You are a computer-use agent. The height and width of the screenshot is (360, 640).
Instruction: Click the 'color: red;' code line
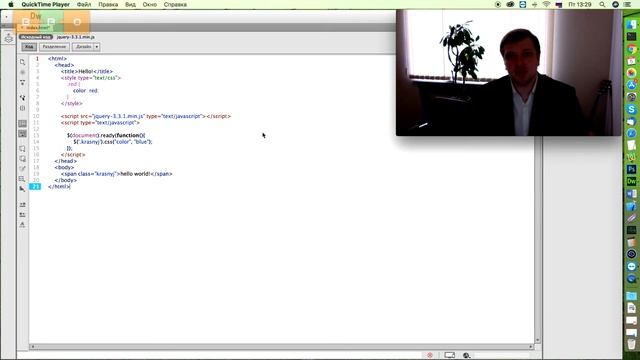(86, 91)
